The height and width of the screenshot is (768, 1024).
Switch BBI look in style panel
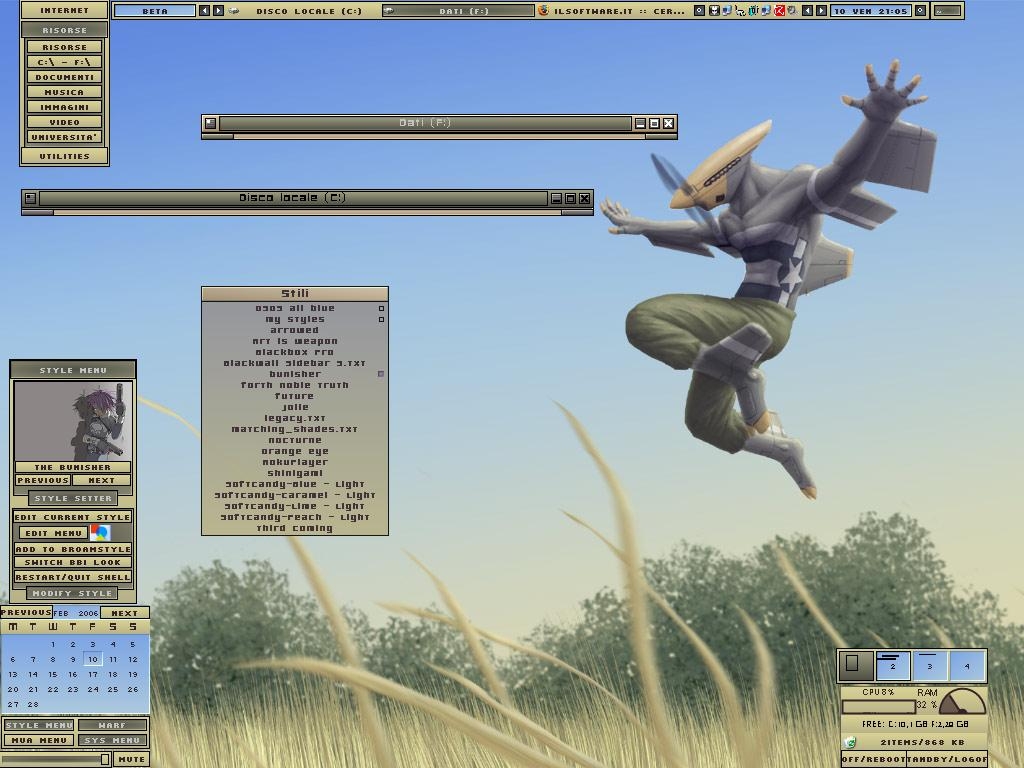tap(72, 562)
